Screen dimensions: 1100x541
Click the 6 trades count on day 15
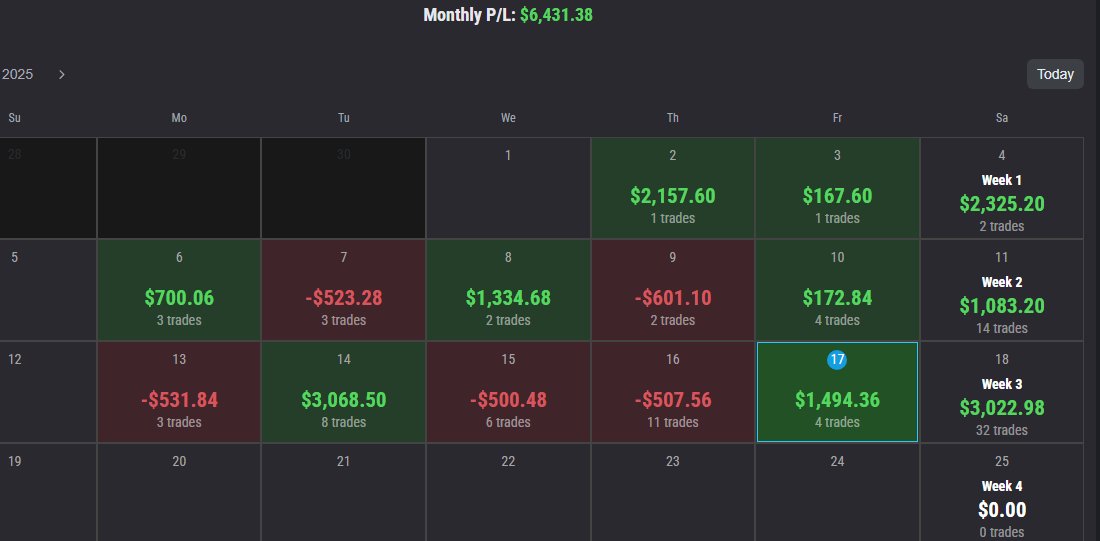click(x=508, y=422)
